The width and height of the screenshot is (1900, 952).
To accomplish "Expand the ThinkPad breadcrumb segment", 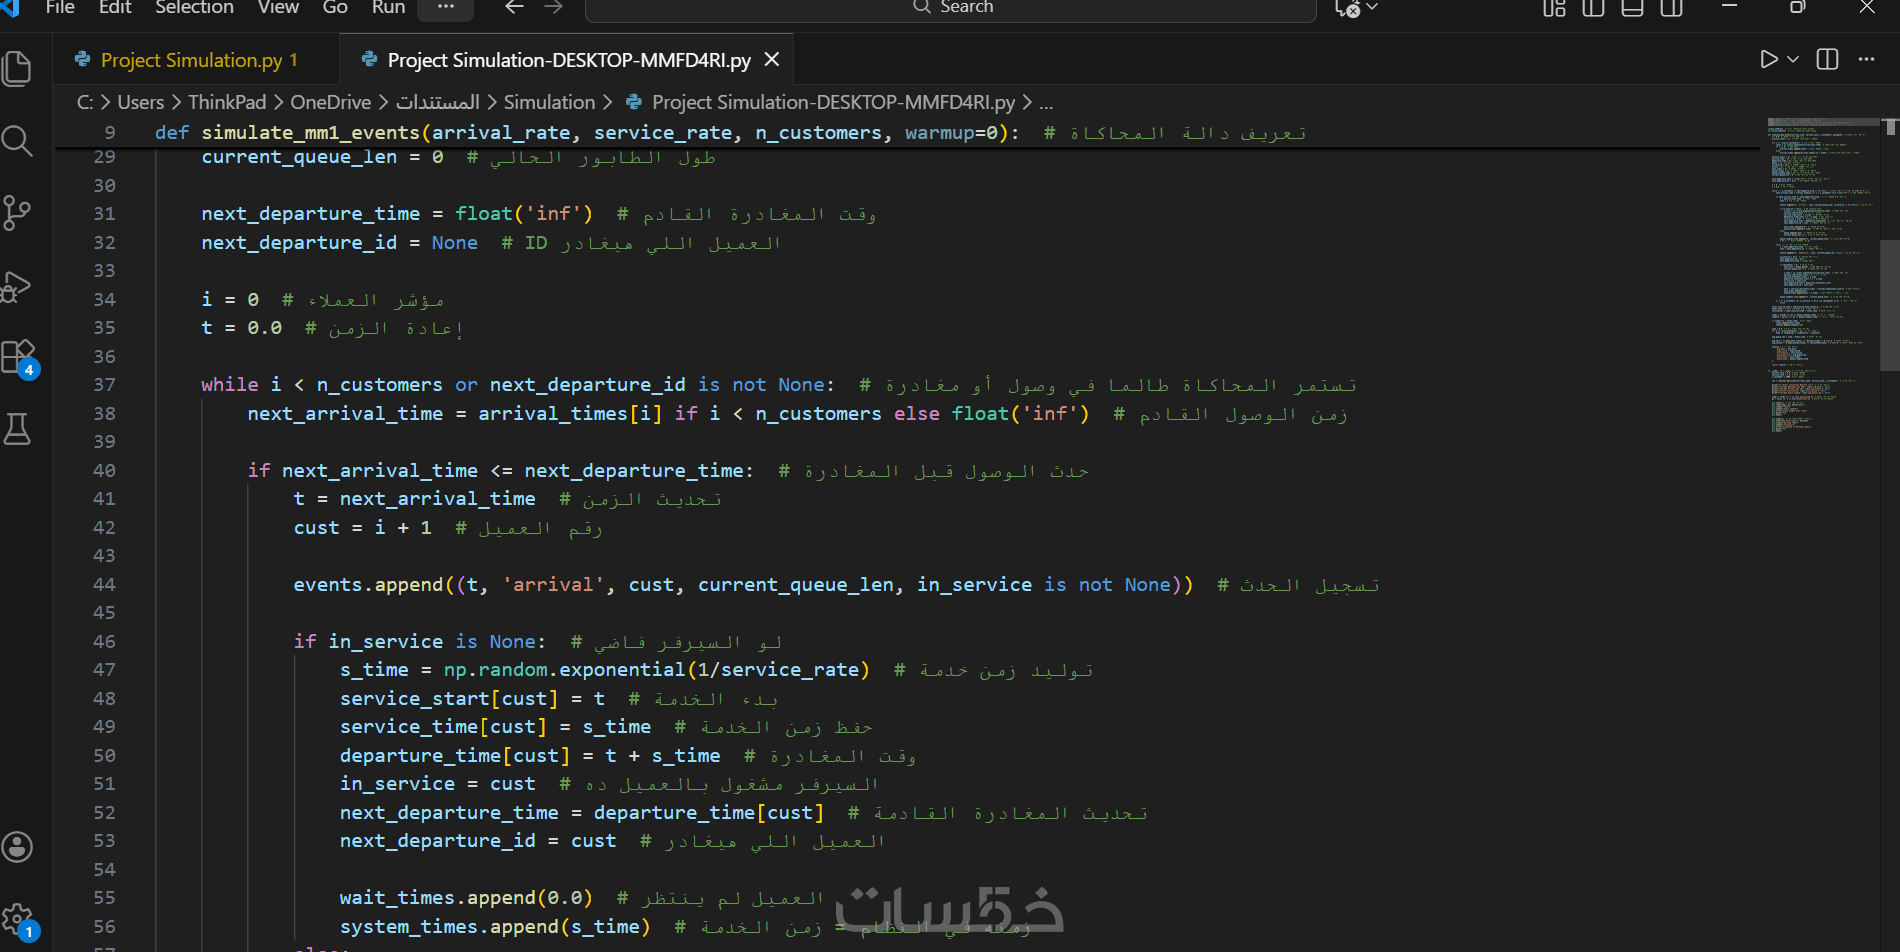I will click(227, 102).
